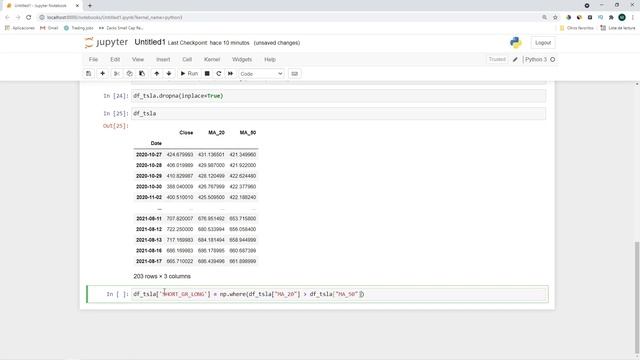
Task: Move selected cell down arrow
Action: click(169, 73)
